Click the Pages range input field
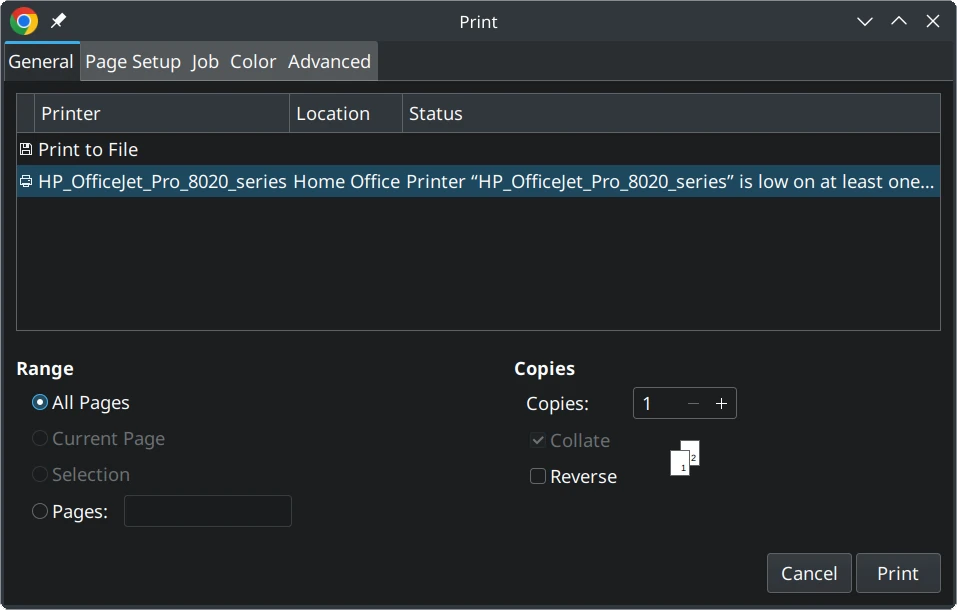The image size is (957, 610). [x=208, y=511]
